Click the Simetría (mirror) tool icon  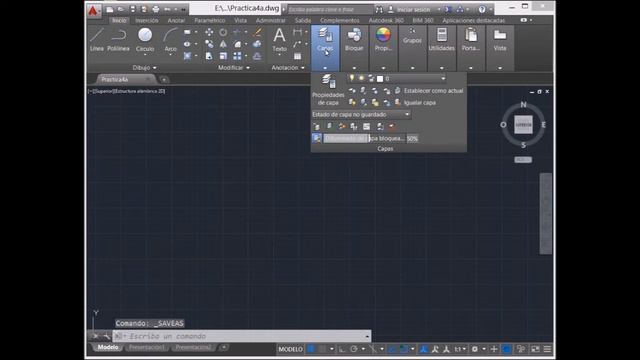point(223,44)
